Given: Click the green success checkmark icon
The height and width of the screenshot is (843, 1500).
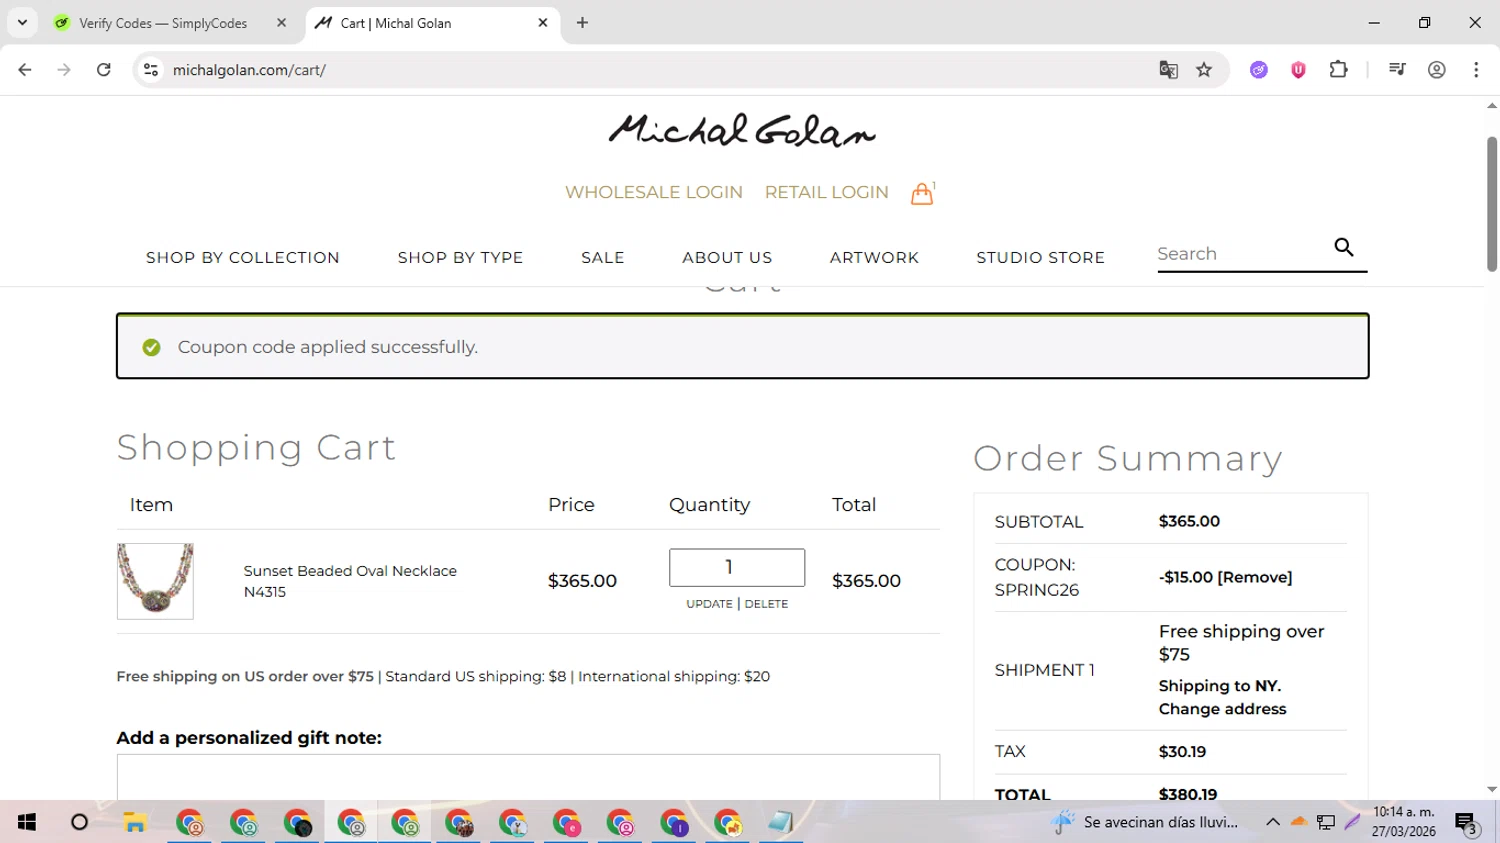Looking at the screenshot, I should point(151,347).
